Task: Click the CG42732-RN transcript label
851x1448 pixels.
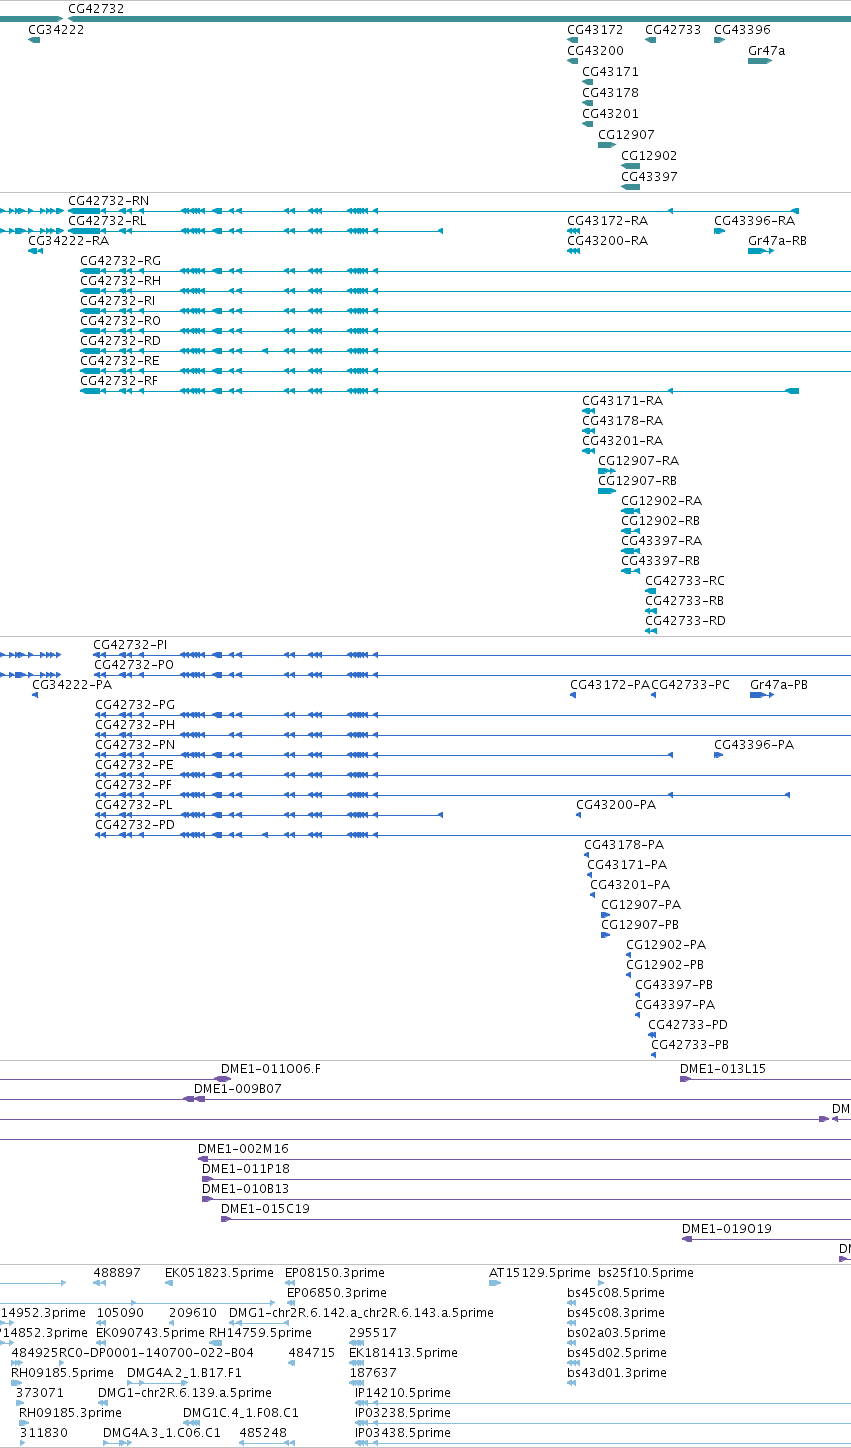Action: tap(108, 201)
